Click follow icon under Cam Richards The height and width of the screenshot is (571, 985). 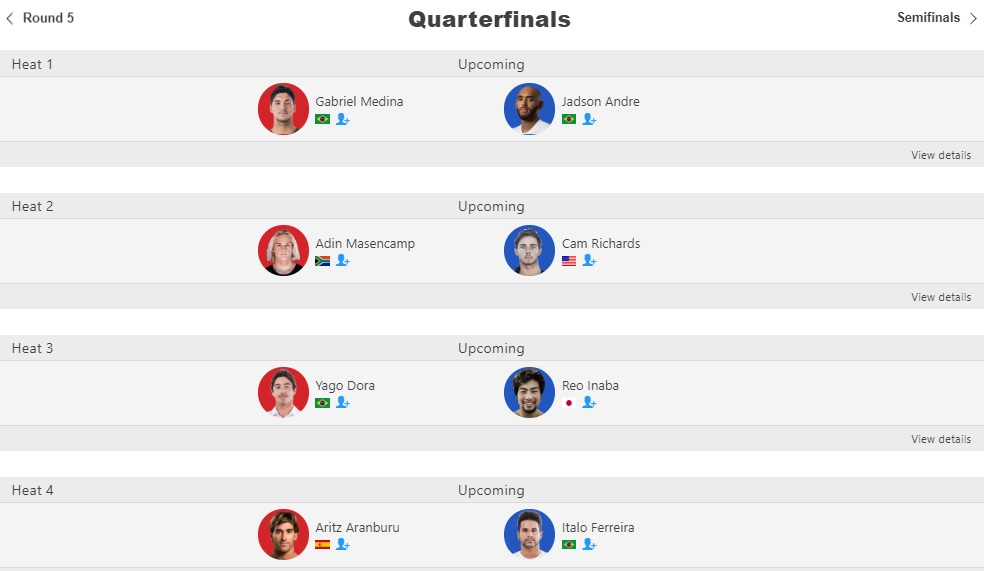[x=589, y=261]
